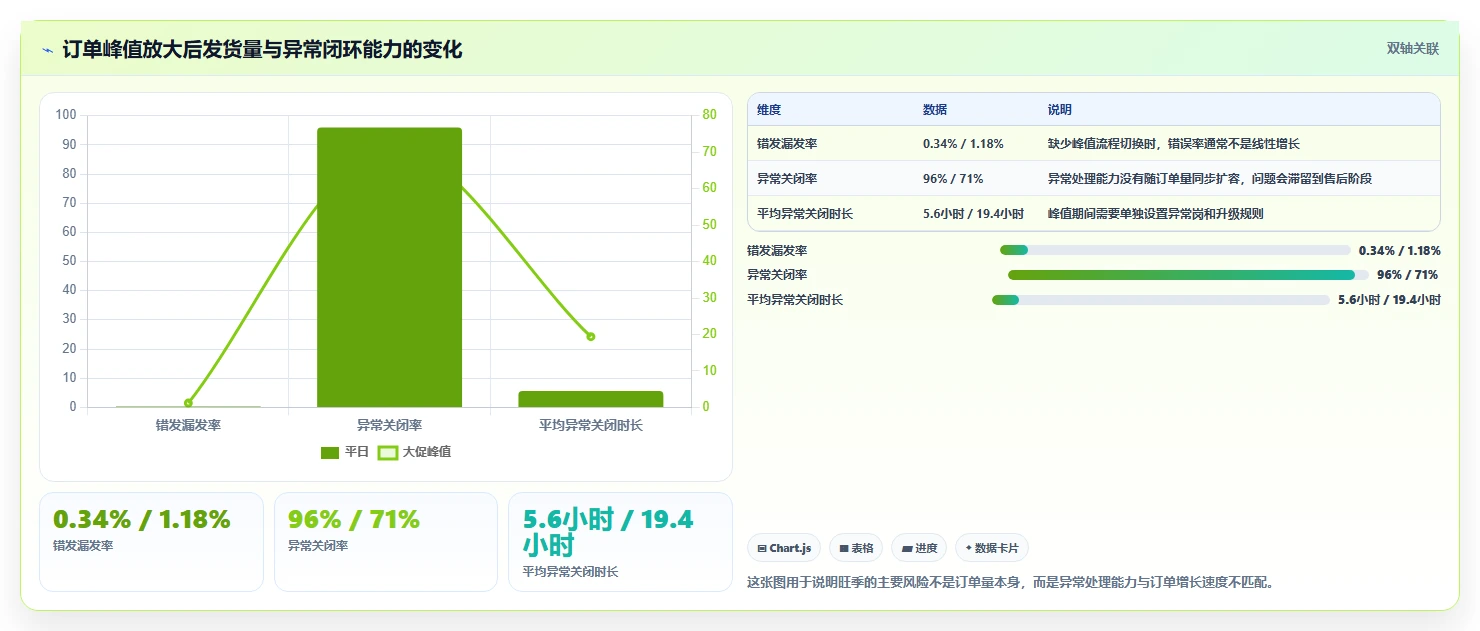Viewport: 1480px width, 631px height.
Task: Click x-axis label 异常关闭率
Action: pos(389,425)
